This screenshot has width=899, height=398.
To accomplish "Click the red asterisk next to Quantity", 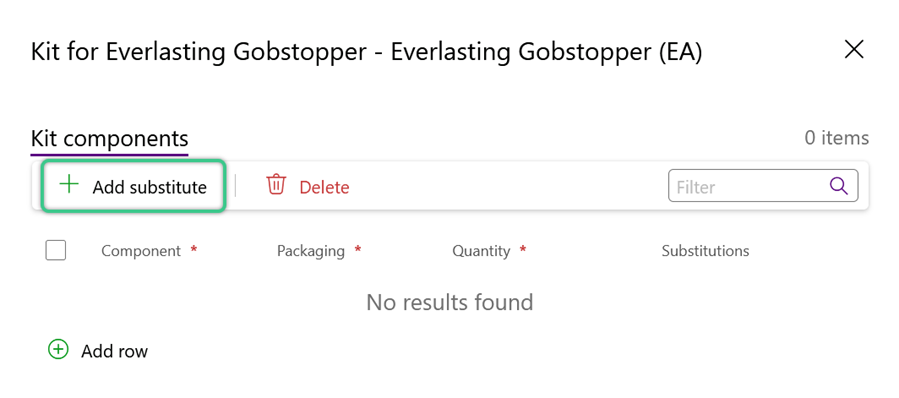I will pos(523,249).
